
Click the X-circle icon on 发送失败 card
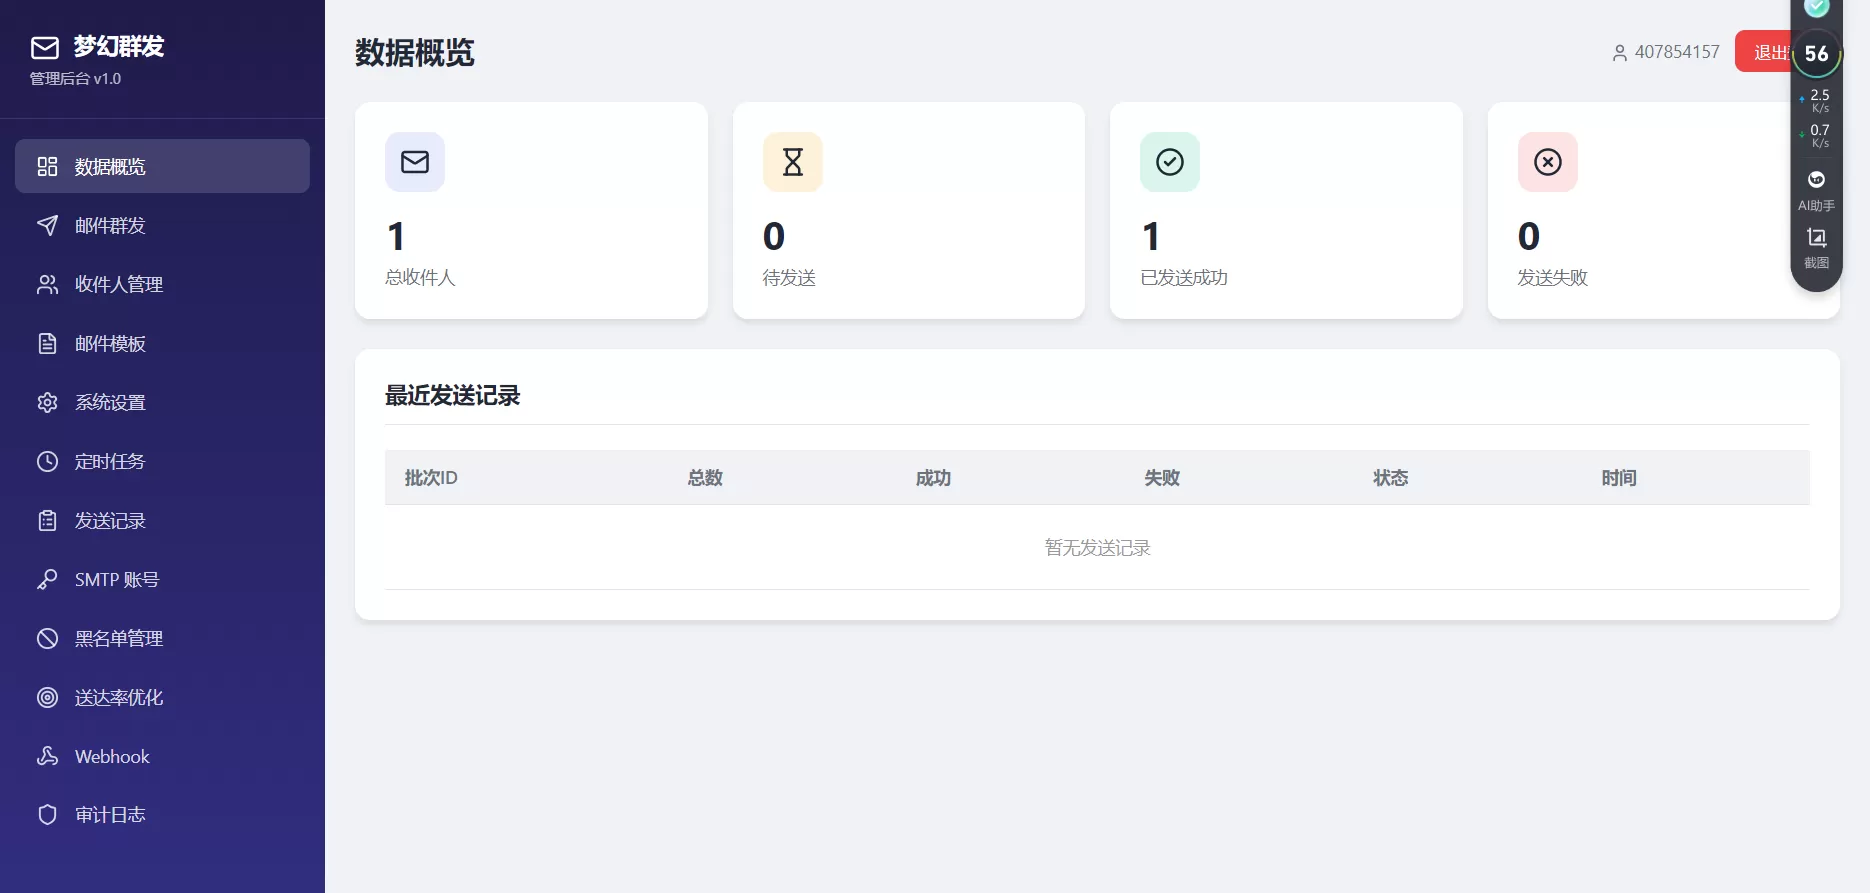1547,162
